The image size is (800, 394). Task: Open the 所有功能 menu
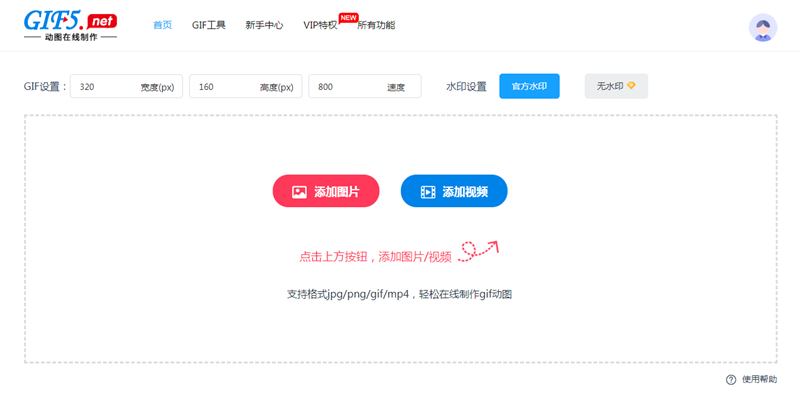(x=376, y=25)
